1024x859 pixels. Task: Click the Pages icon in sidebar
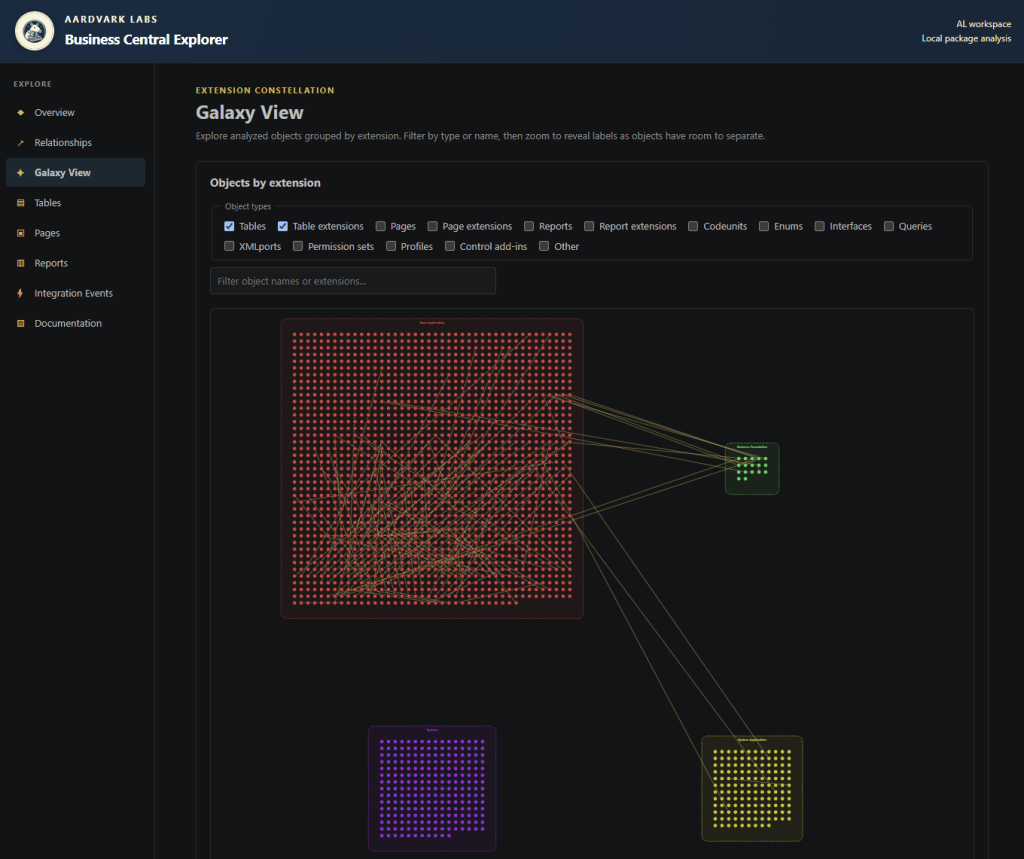click(21, 233)
